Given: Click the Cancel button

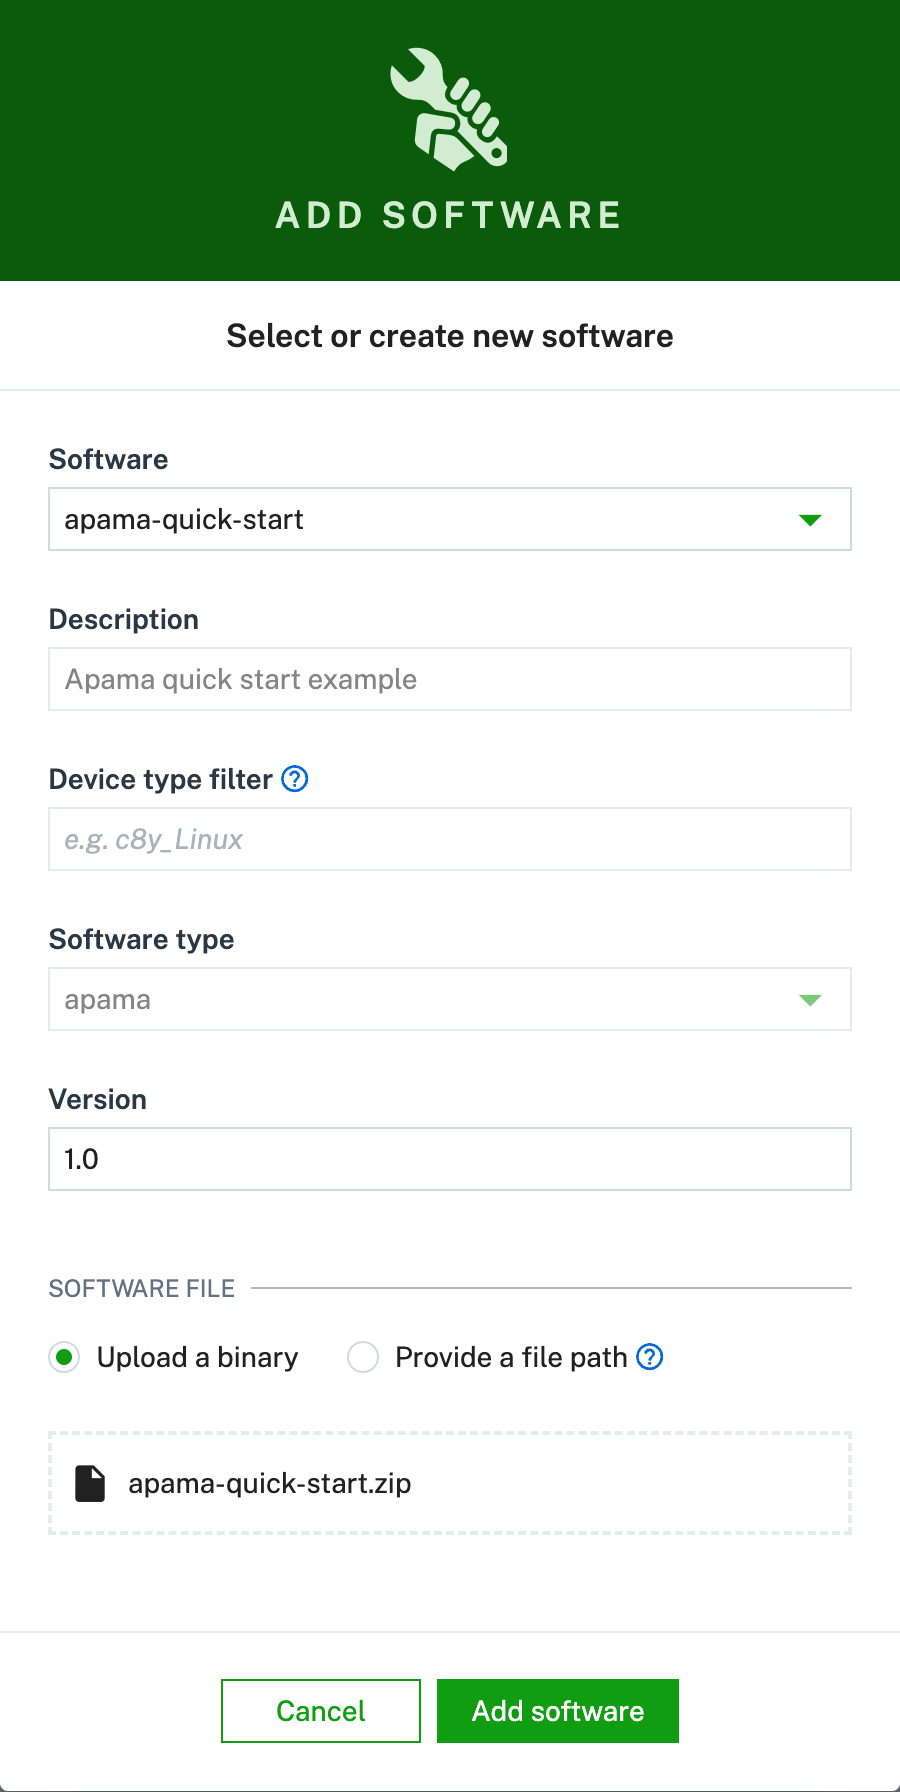Looking at the screenshot, I should (321, 1711).
